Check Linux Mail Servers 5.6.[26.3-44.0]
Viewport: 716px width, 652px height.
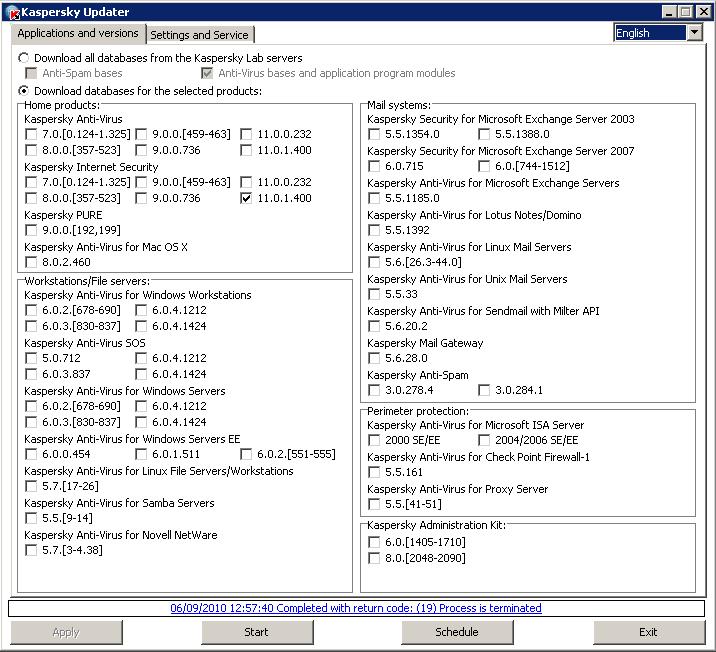pos(374,262)
